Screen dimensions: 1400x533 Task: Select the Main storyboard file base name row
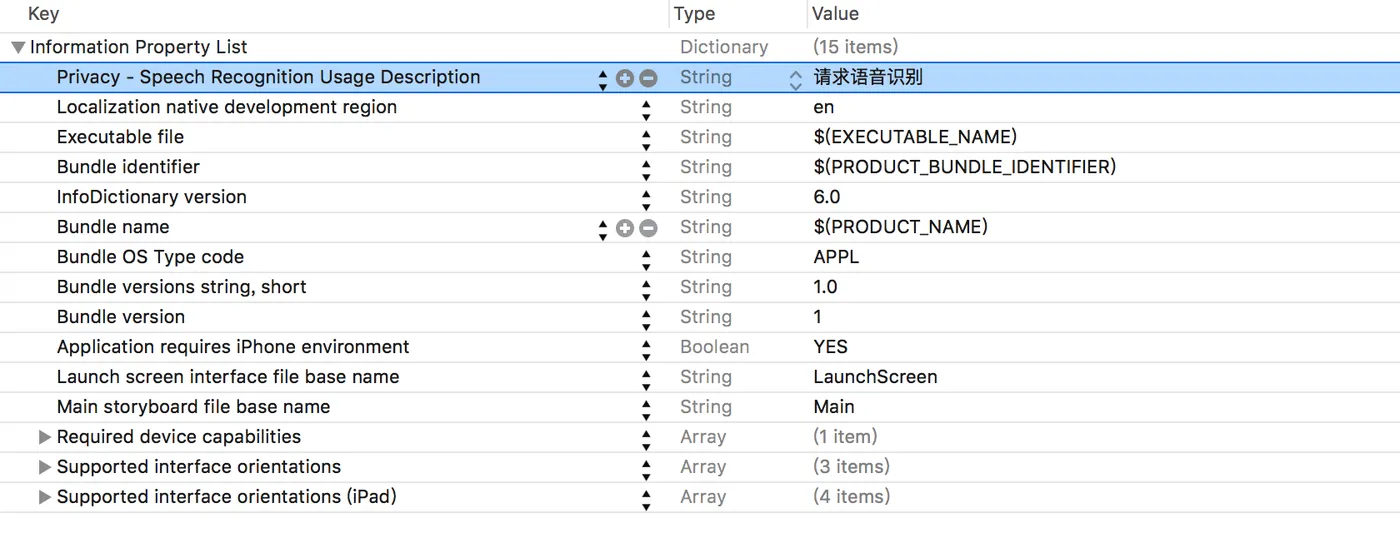193,407
